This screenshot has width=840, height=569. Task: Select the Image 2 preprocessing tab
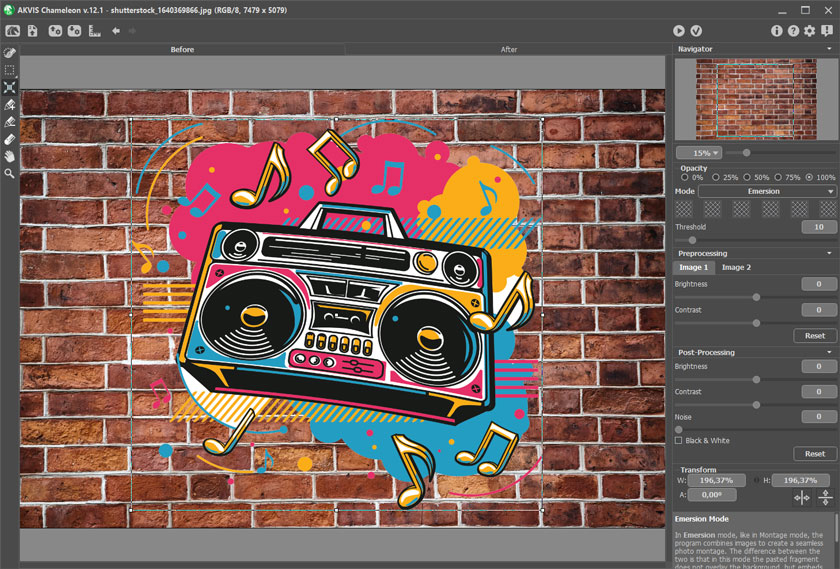tap(736, 267)
